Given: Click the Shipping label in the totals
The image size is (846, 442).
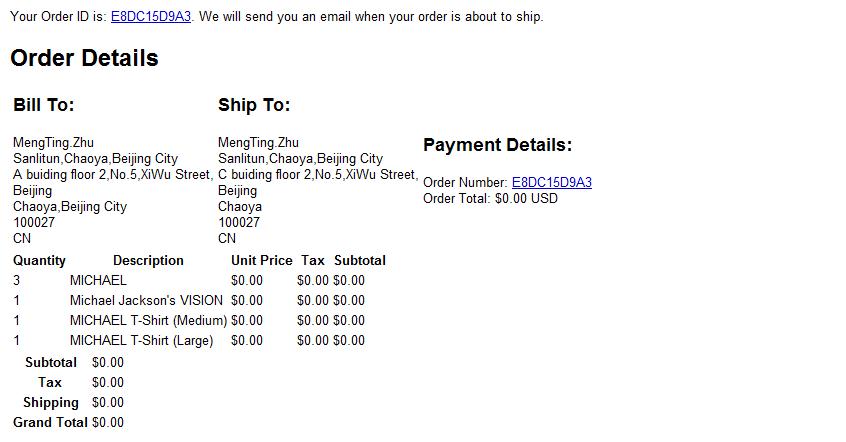Looking at the screenshot, I should pos(51,403).
